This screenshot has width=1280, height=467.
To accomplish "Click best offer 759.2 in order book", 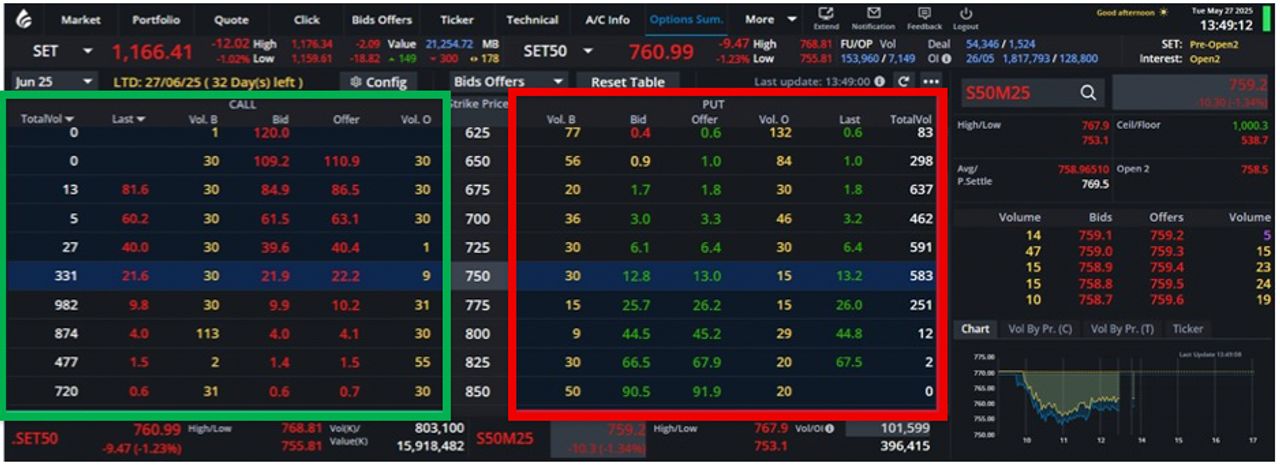I will [x=1166, y=235].
